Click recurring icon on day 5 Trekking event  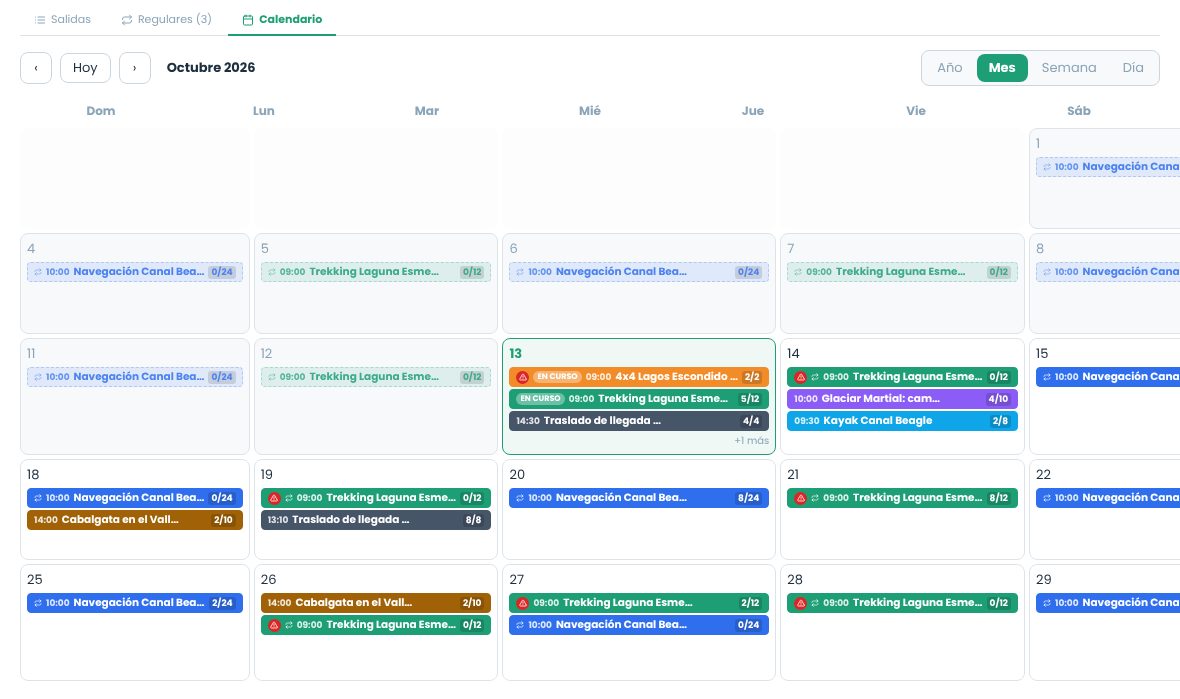click(272, 272)
